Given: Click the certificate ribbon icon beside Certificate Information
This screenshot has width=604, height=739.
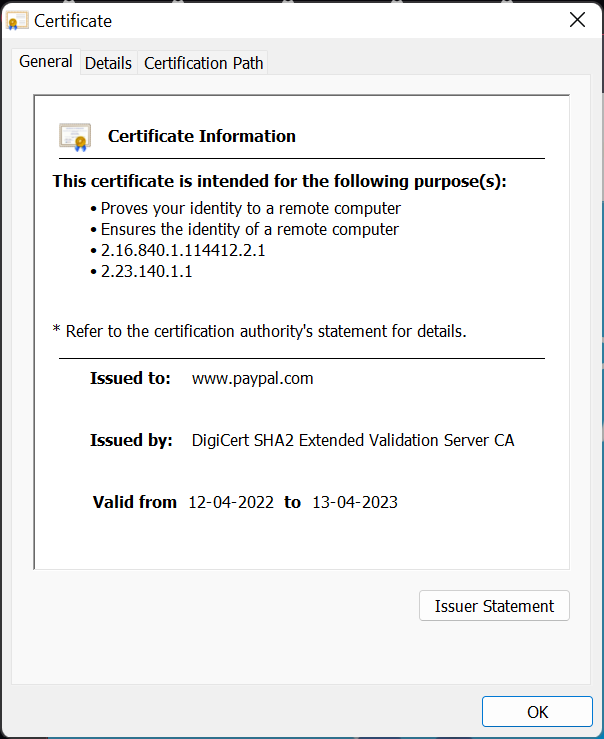Looking at the screenshot, I should click(75, 137).
